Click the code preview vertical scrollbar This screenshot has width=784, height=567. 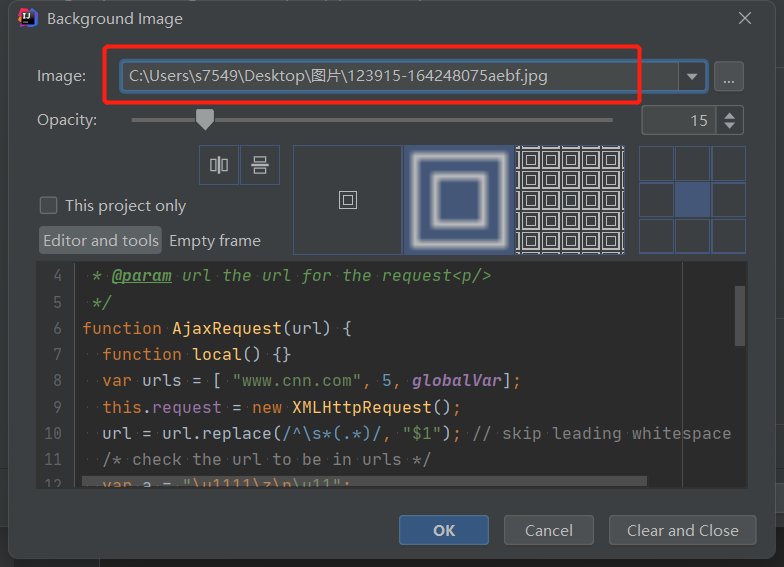coord(740,316)
